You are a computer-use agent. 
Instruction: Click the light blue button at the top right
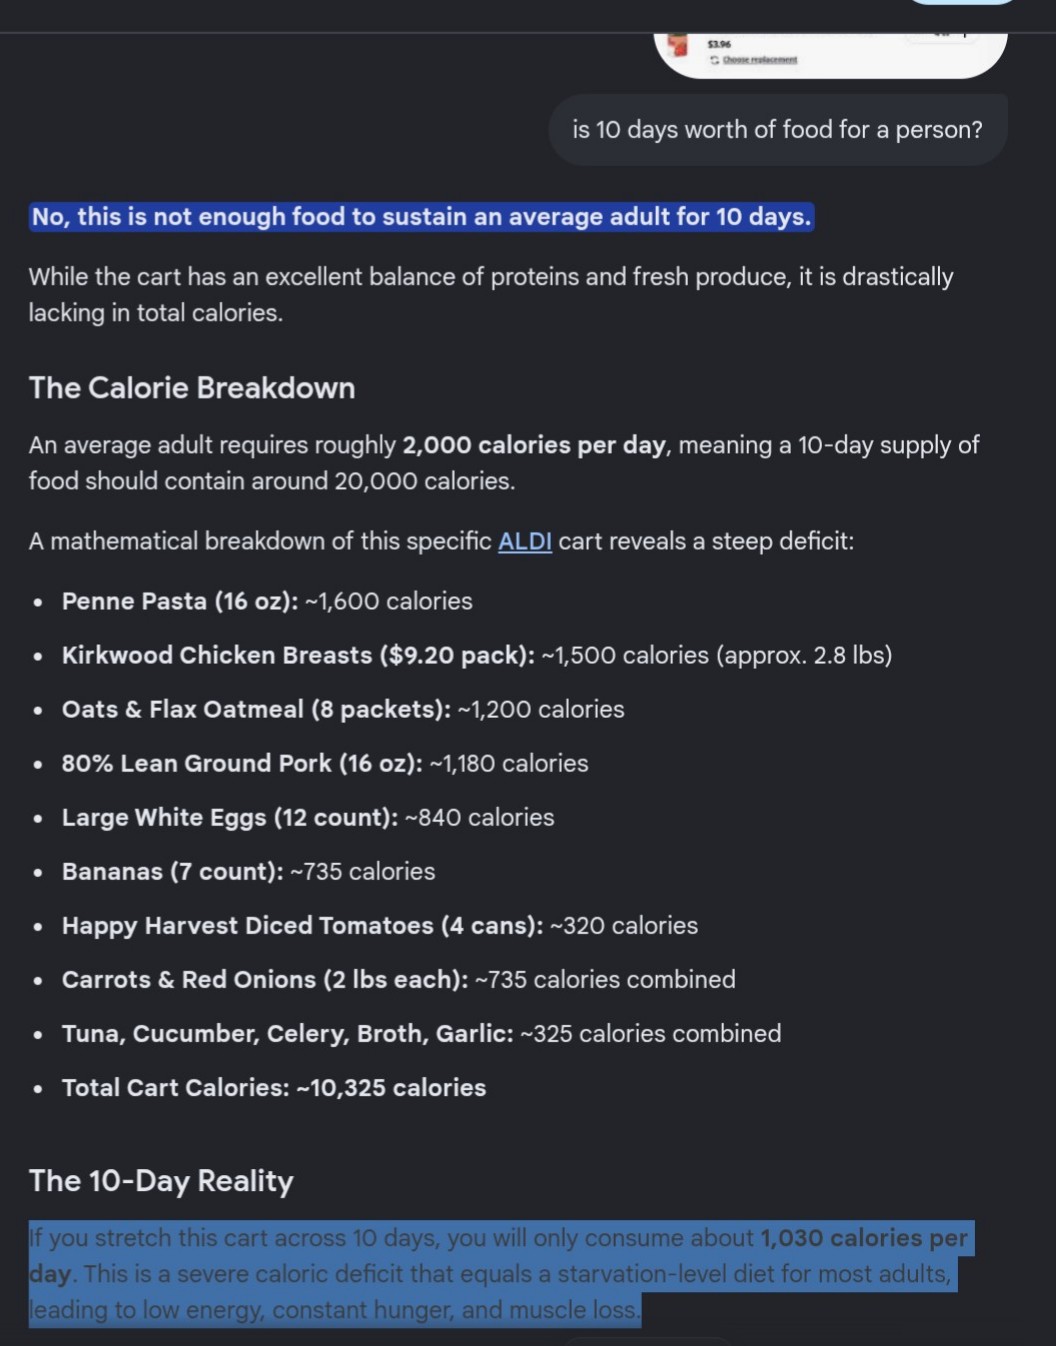pyautogui.click(x=961, y=2)
